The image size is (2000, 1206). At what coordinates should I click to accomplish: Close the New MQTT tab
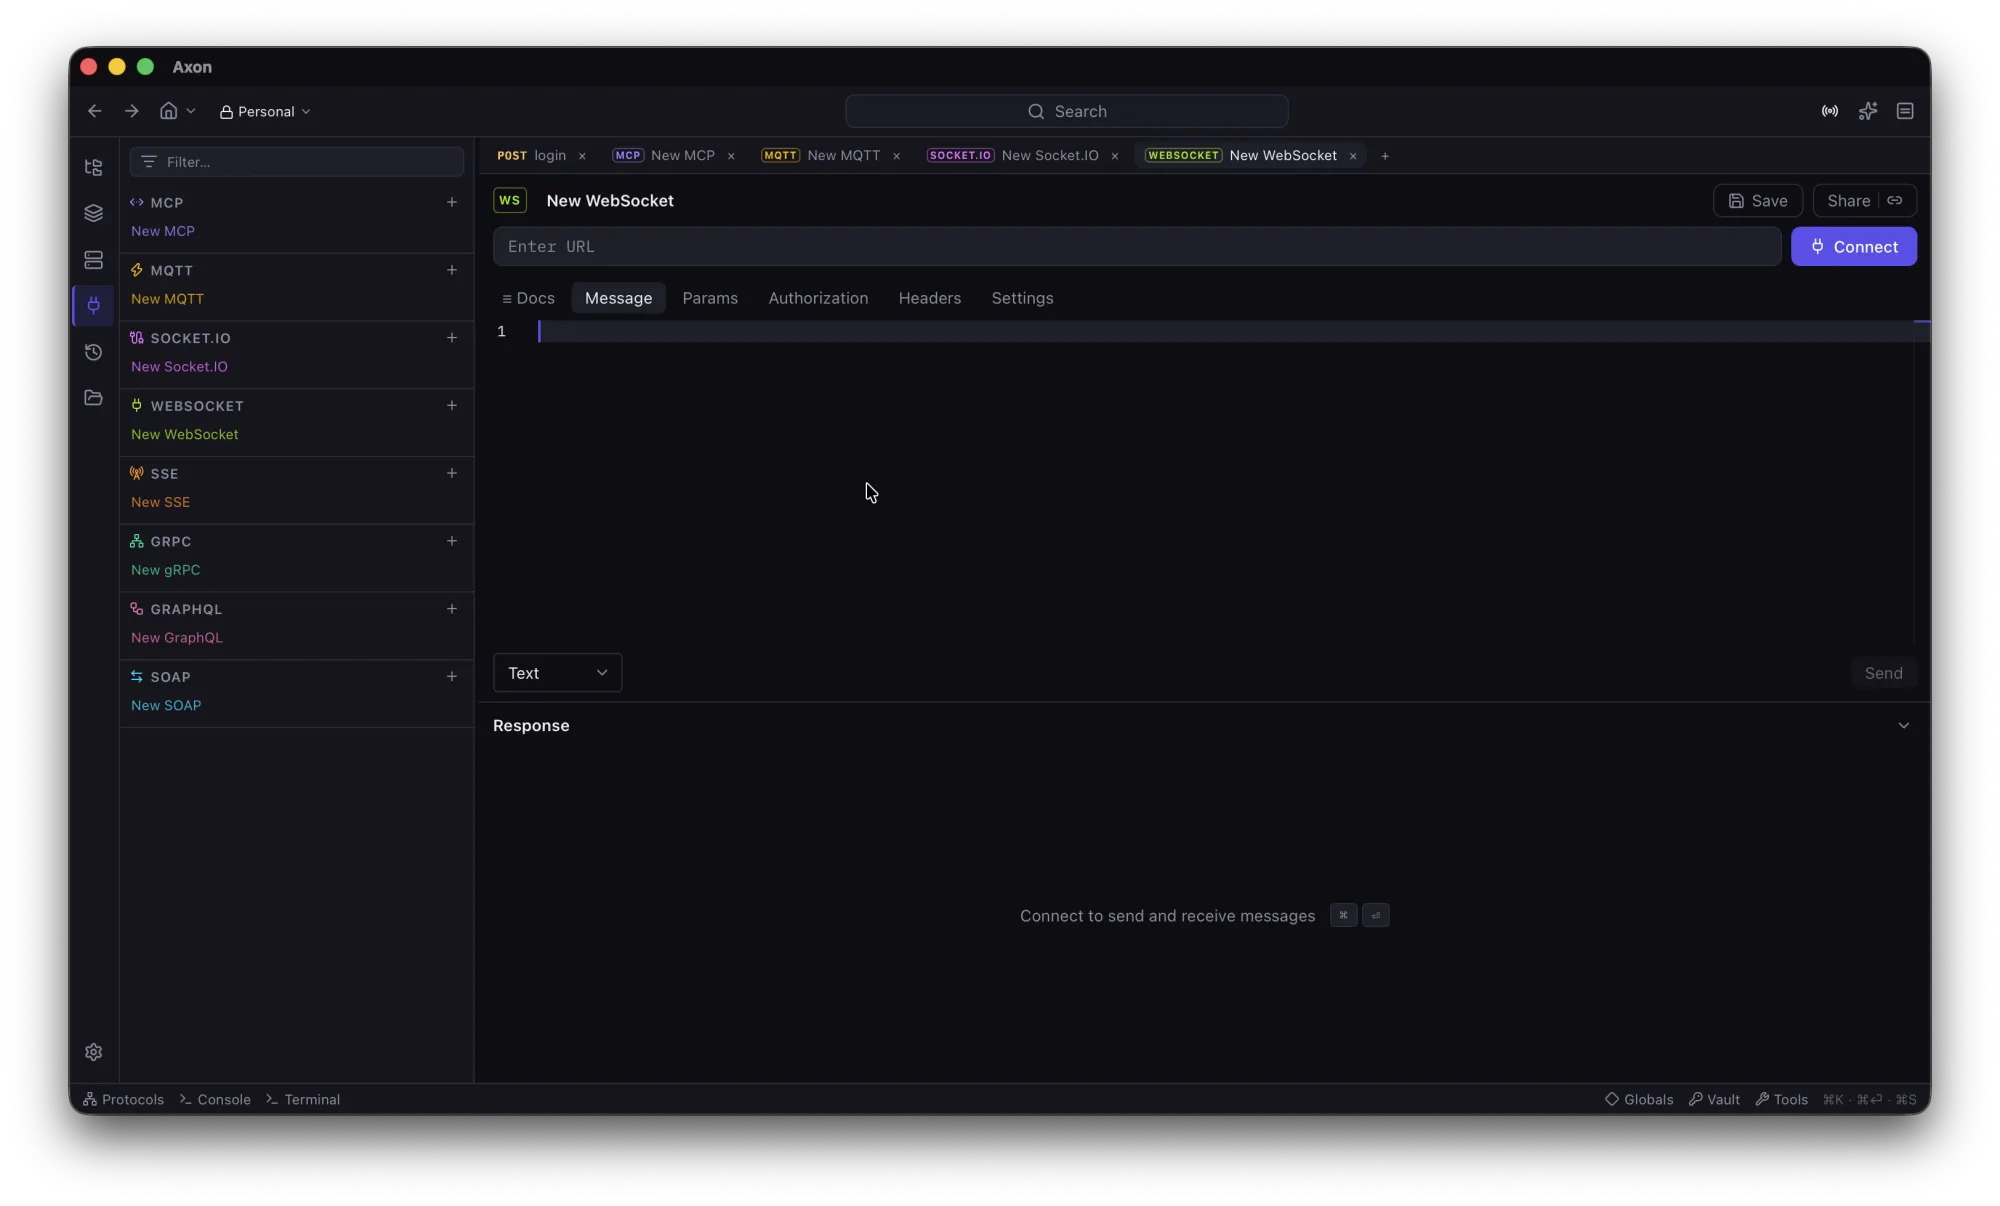[897, 156]
